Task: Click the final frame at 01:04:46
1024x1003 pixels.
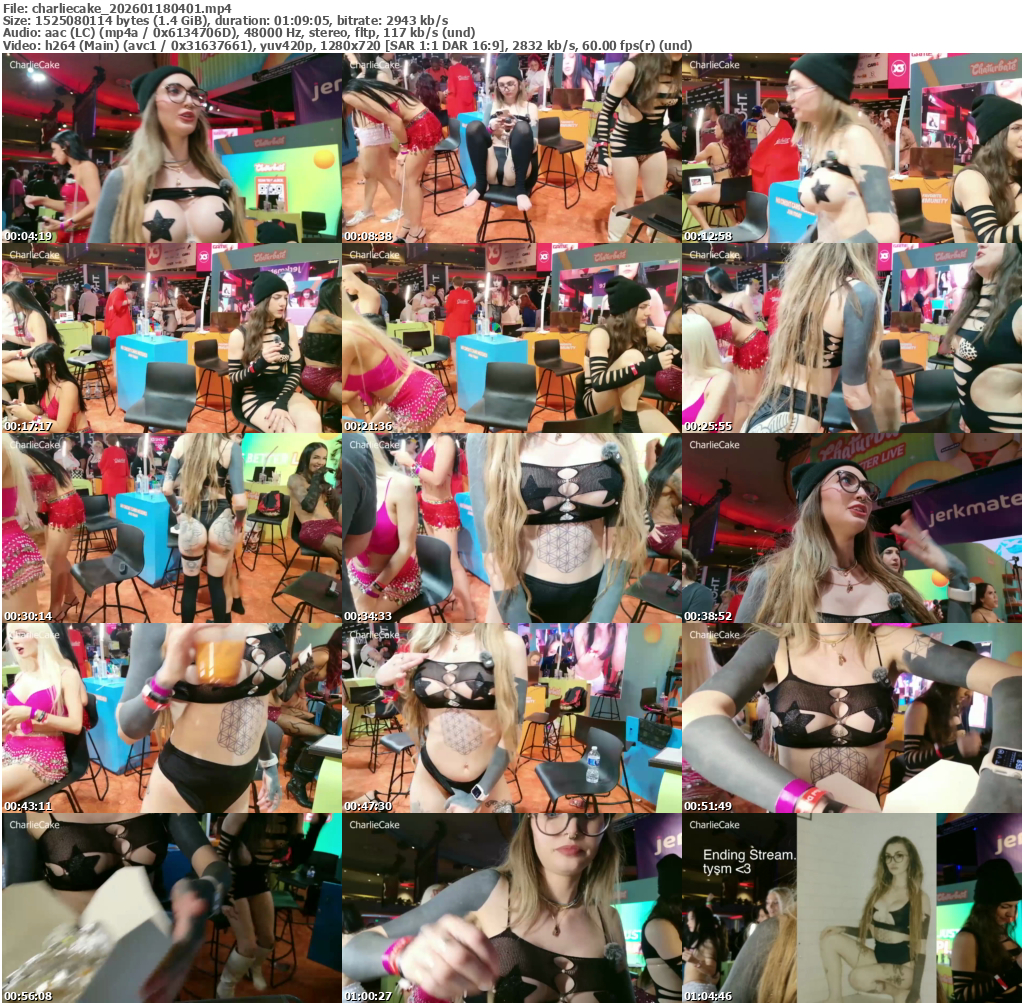Action: (x=852, y=908)
